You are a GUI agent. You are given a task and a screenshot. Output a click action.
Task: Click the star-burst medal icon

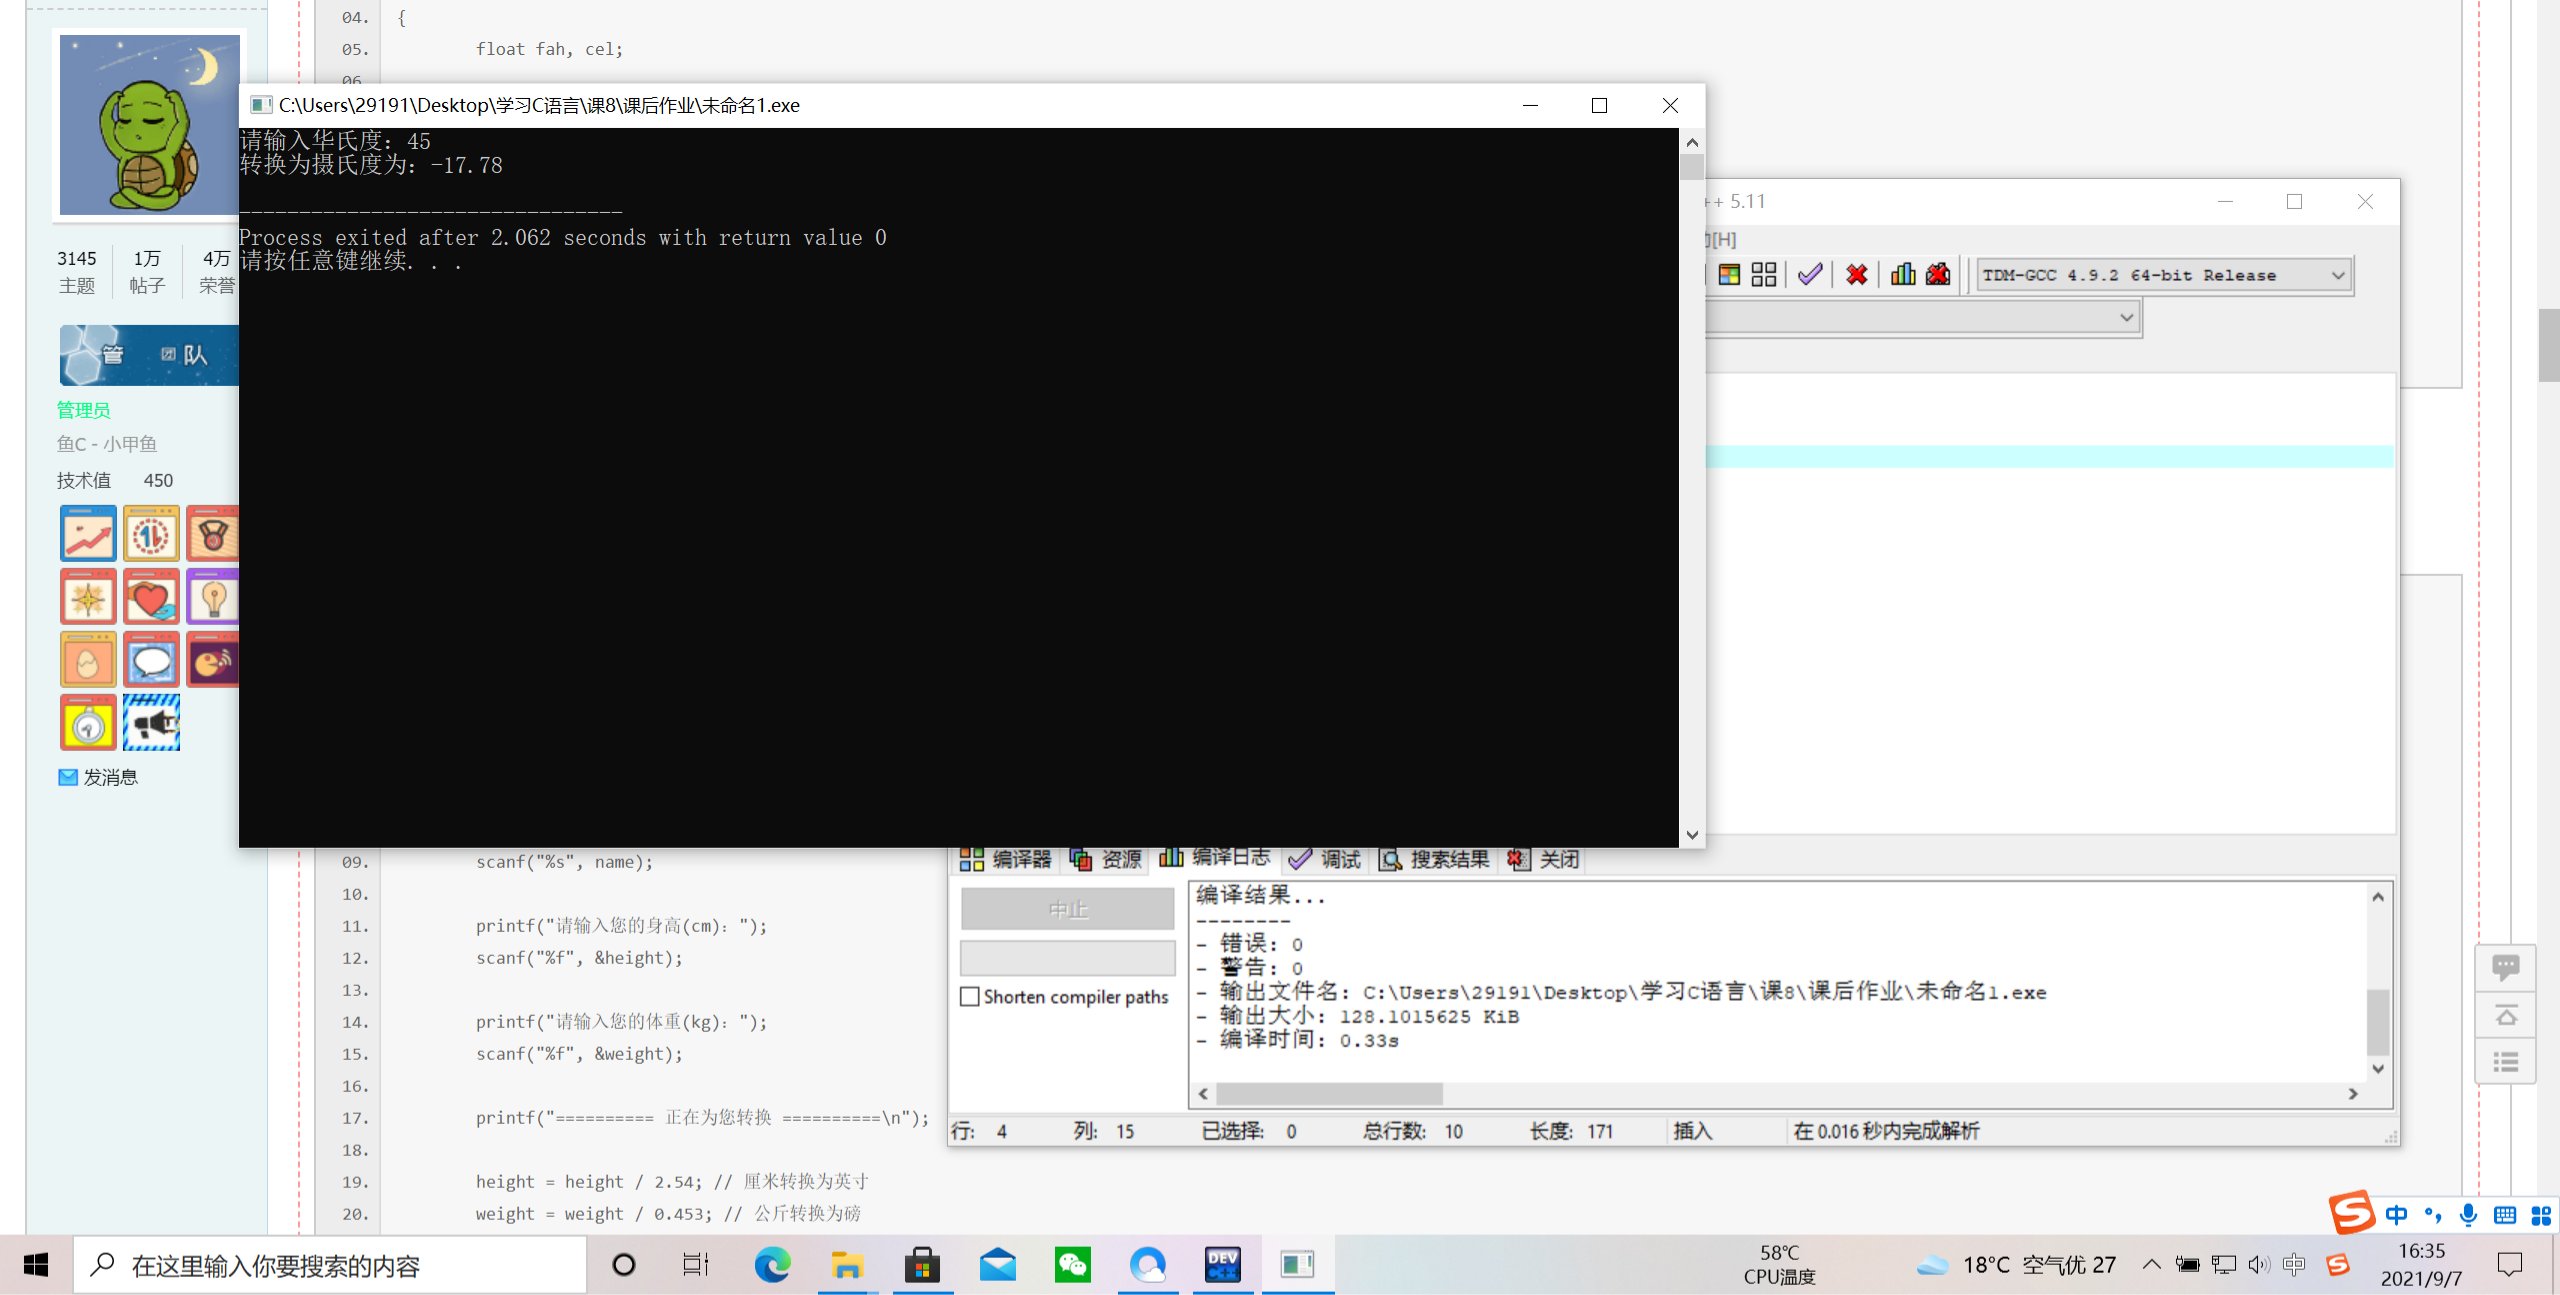[x=88, y=597]
